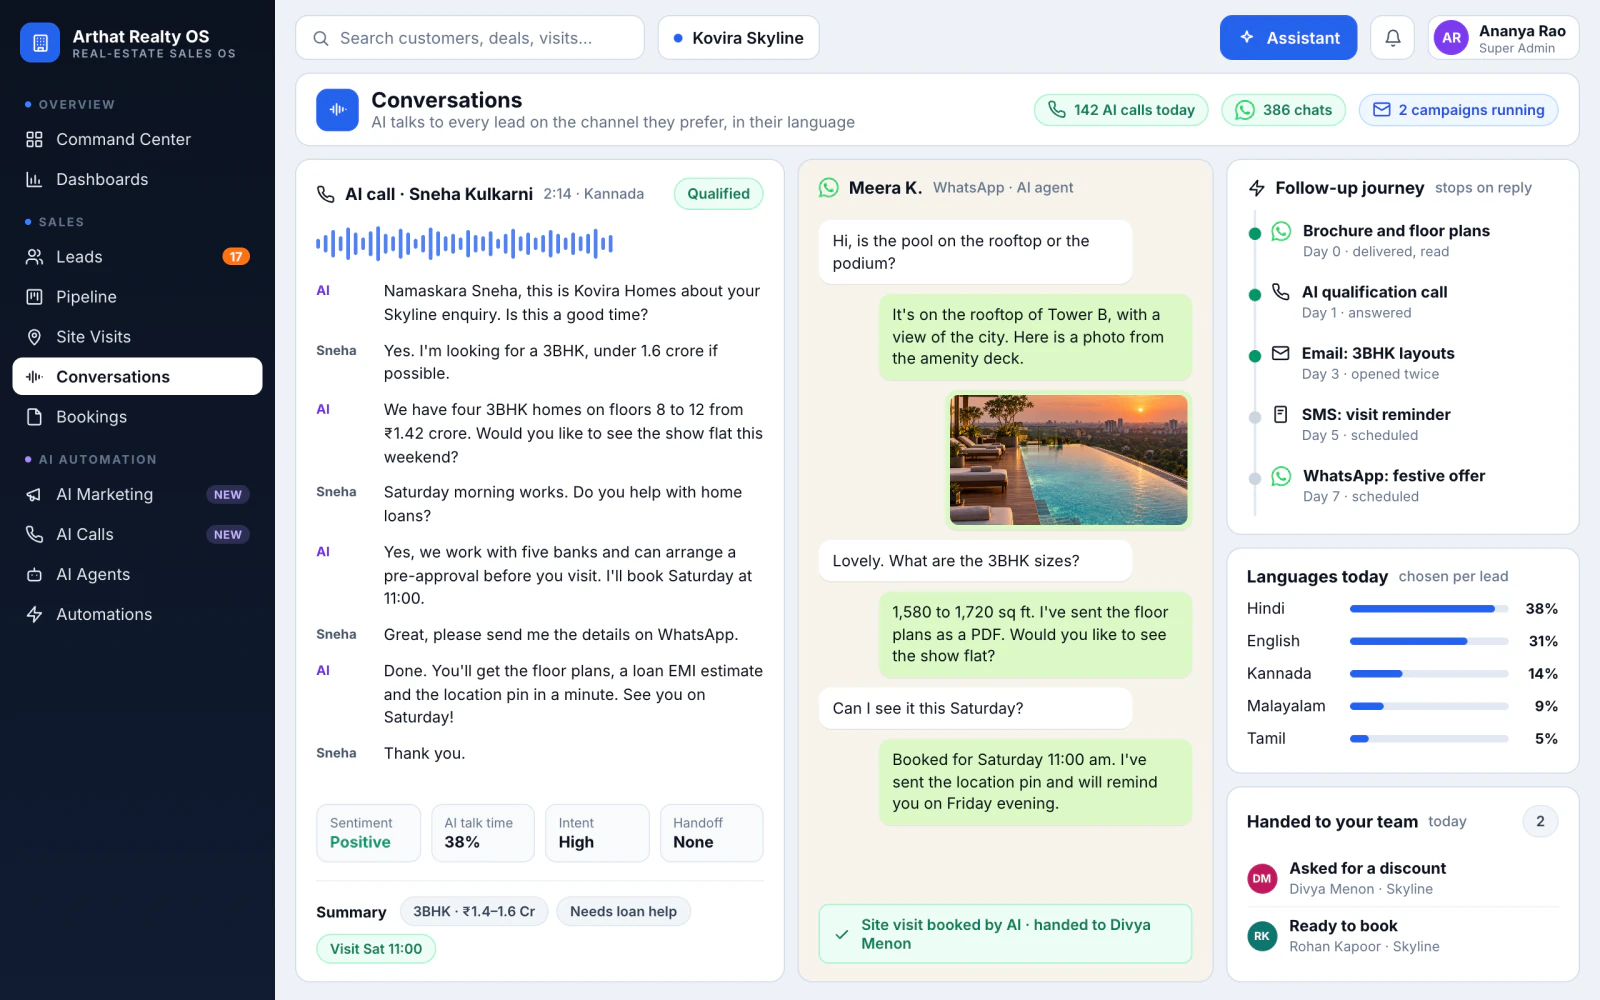Focus the search customers, deals, visits field
The image size is (1600, 1000).
click(470, 38)
